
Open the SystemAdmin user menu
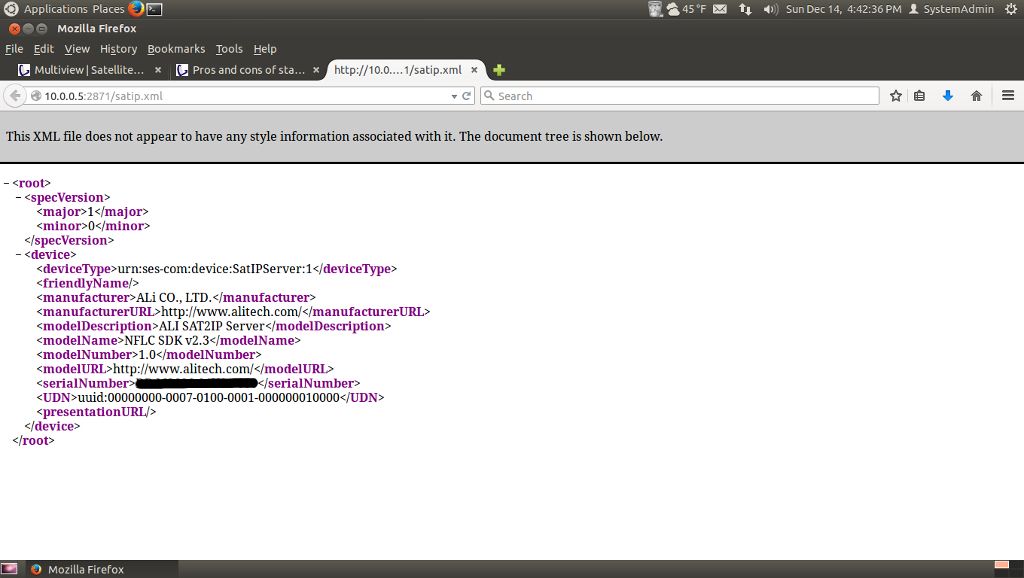pyautogui.click(x=952, y=9)
